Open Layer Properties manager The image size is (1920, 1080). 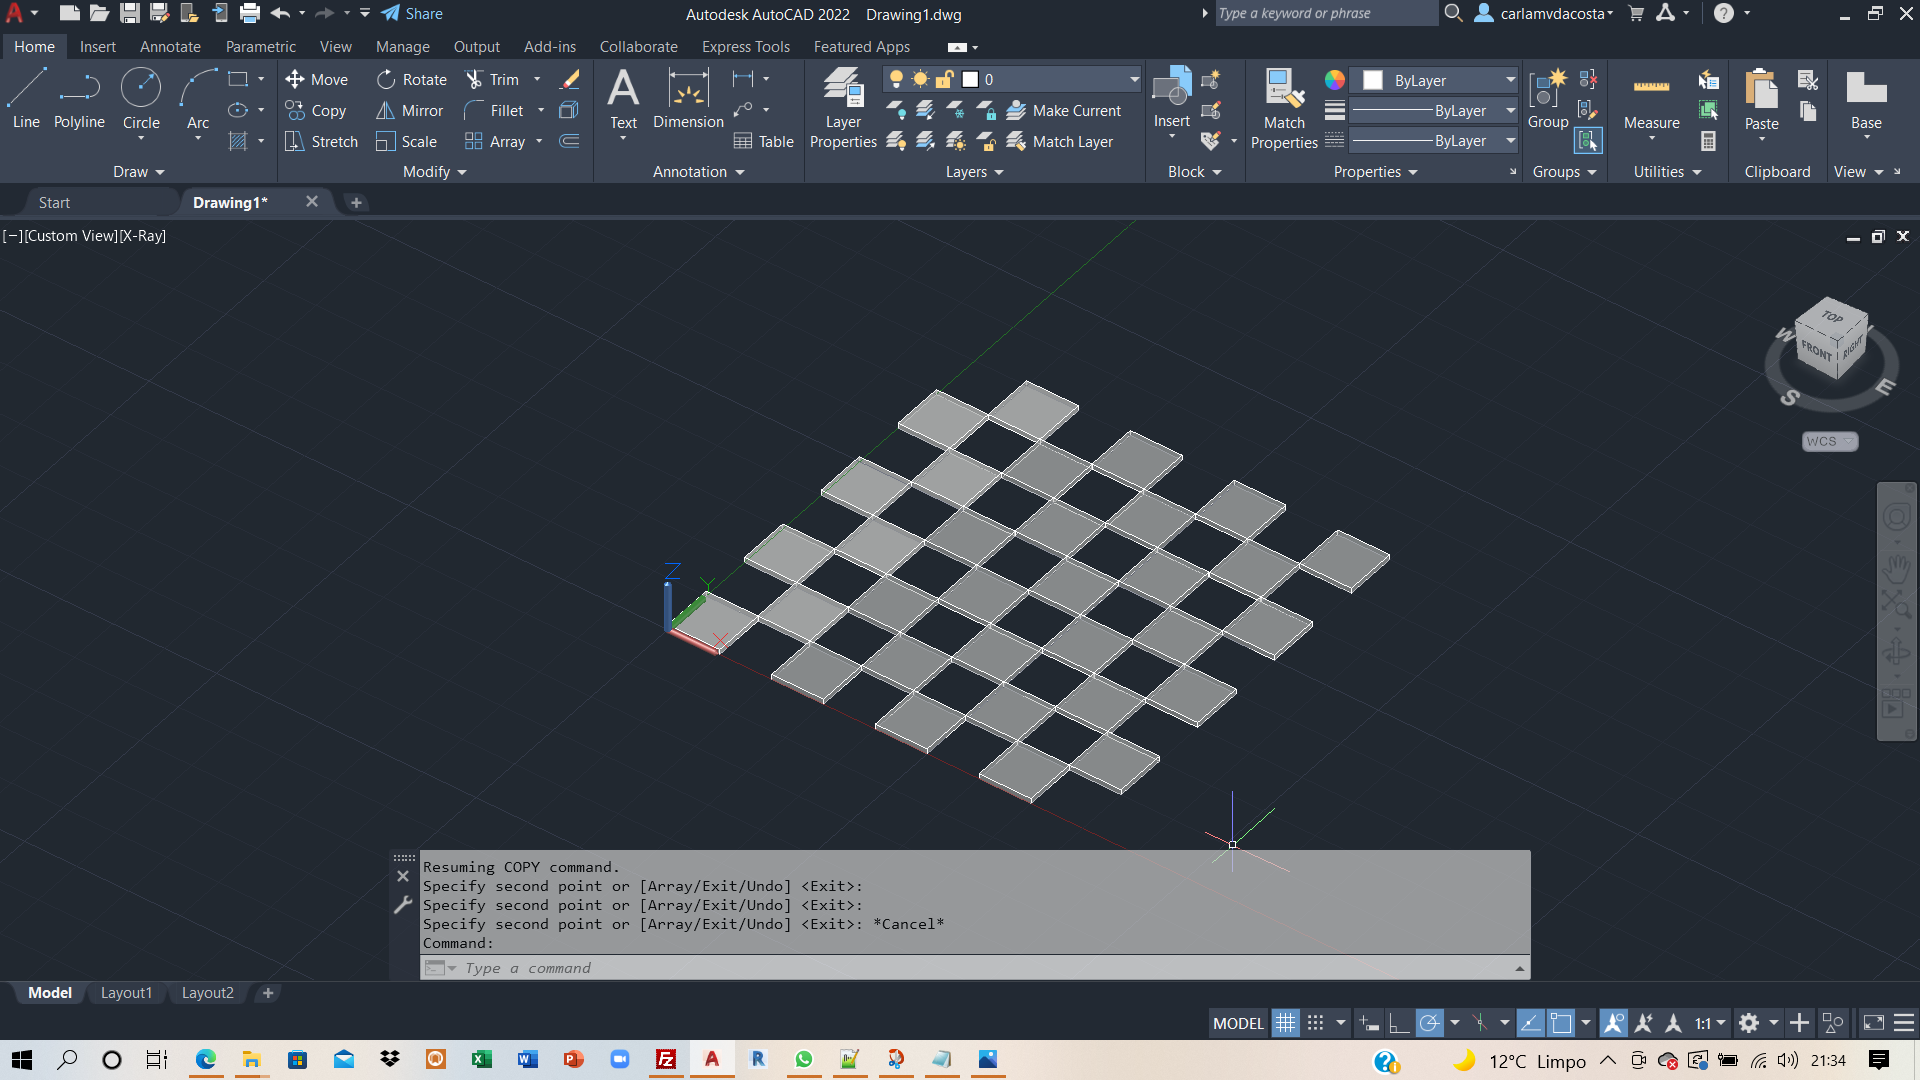pyautogui.click(x=843, y=108)
